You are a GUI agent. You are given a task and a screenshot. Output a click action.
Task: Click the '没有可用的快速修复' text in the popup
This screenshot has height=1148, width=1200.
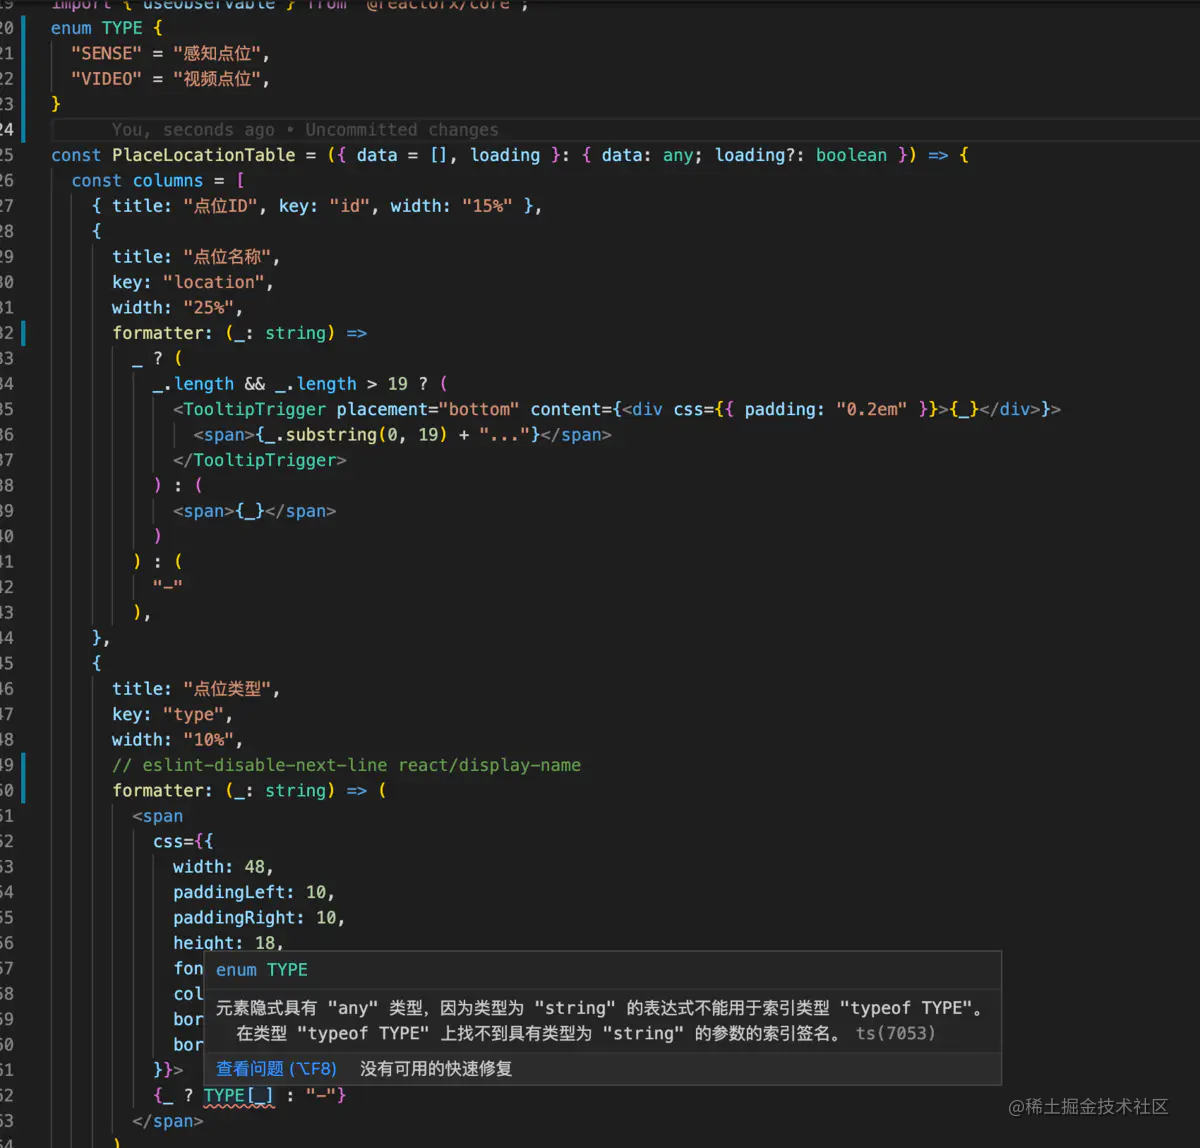(x=434, y=1068)
